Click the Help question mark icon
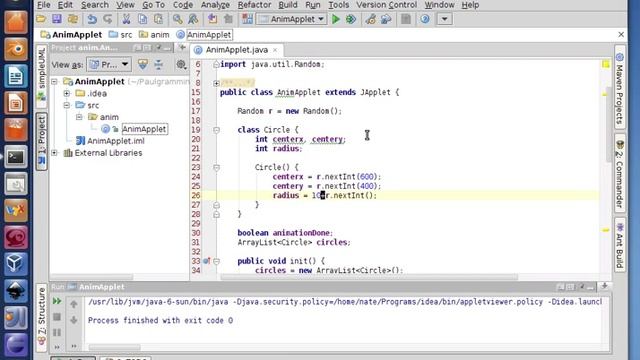This screenshot has height=360, width=640. [424, 19]
